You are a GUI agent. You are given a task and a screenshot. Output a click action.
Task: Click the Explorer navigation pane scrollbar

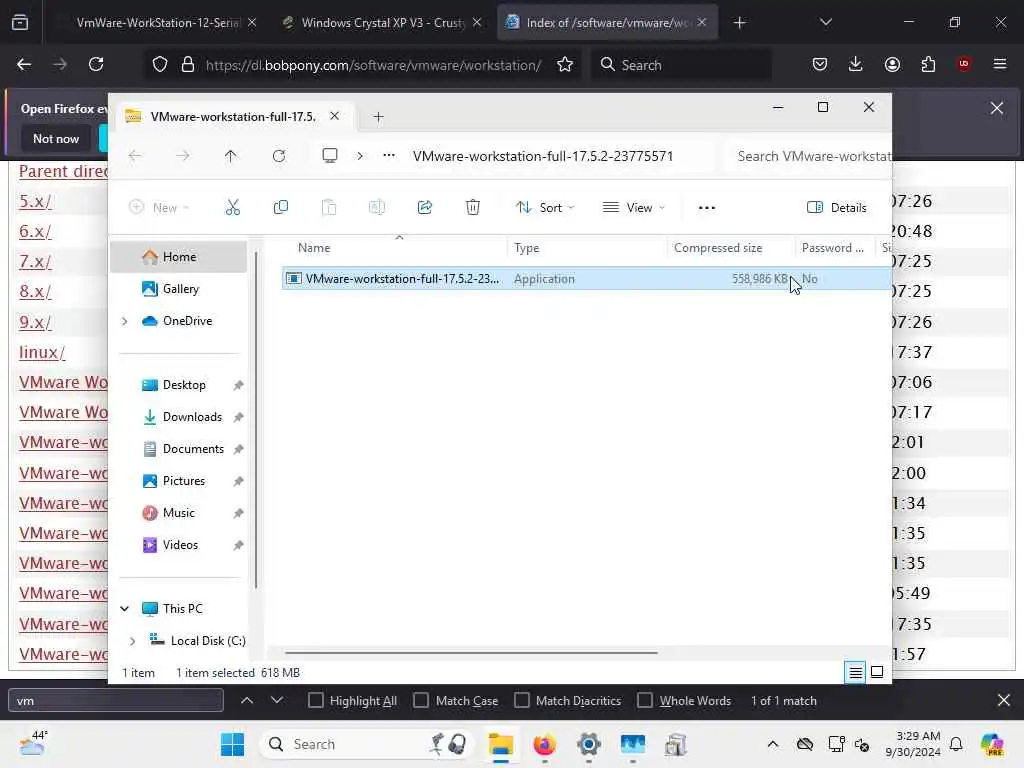pyautogui.click(x=256, y=419)
